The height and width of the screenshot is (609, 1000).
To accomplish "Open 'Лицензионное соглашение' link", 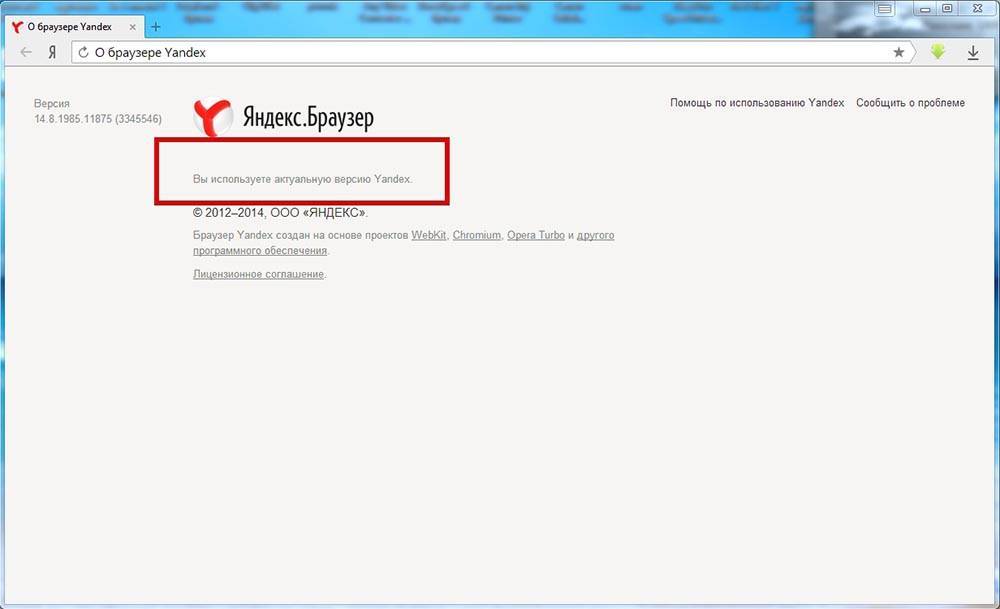I will [258, 274].
